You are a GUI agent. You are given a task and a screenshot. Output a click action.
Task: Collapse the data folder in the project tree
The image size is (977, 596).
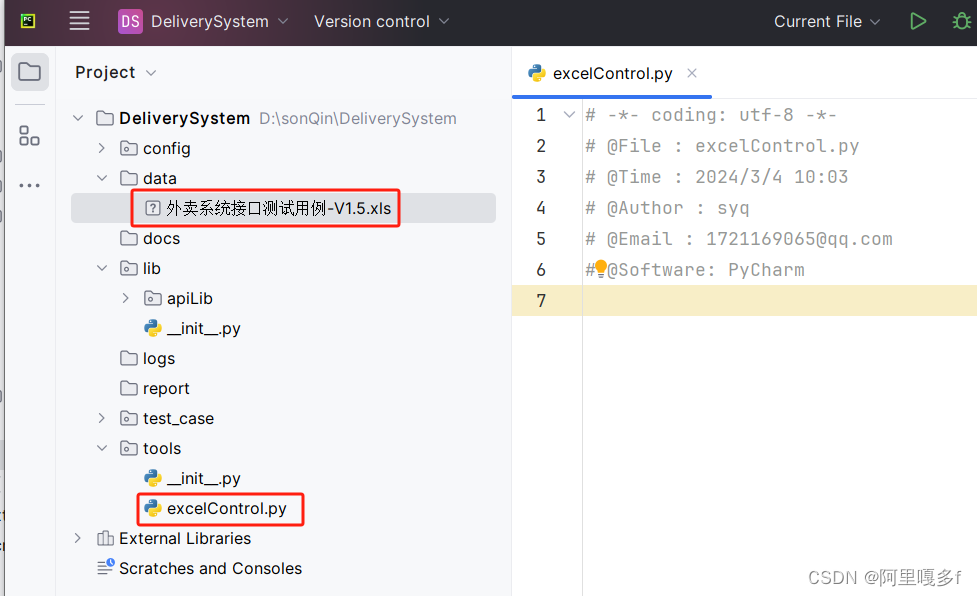pyautogui.click(x=99, y=178)
